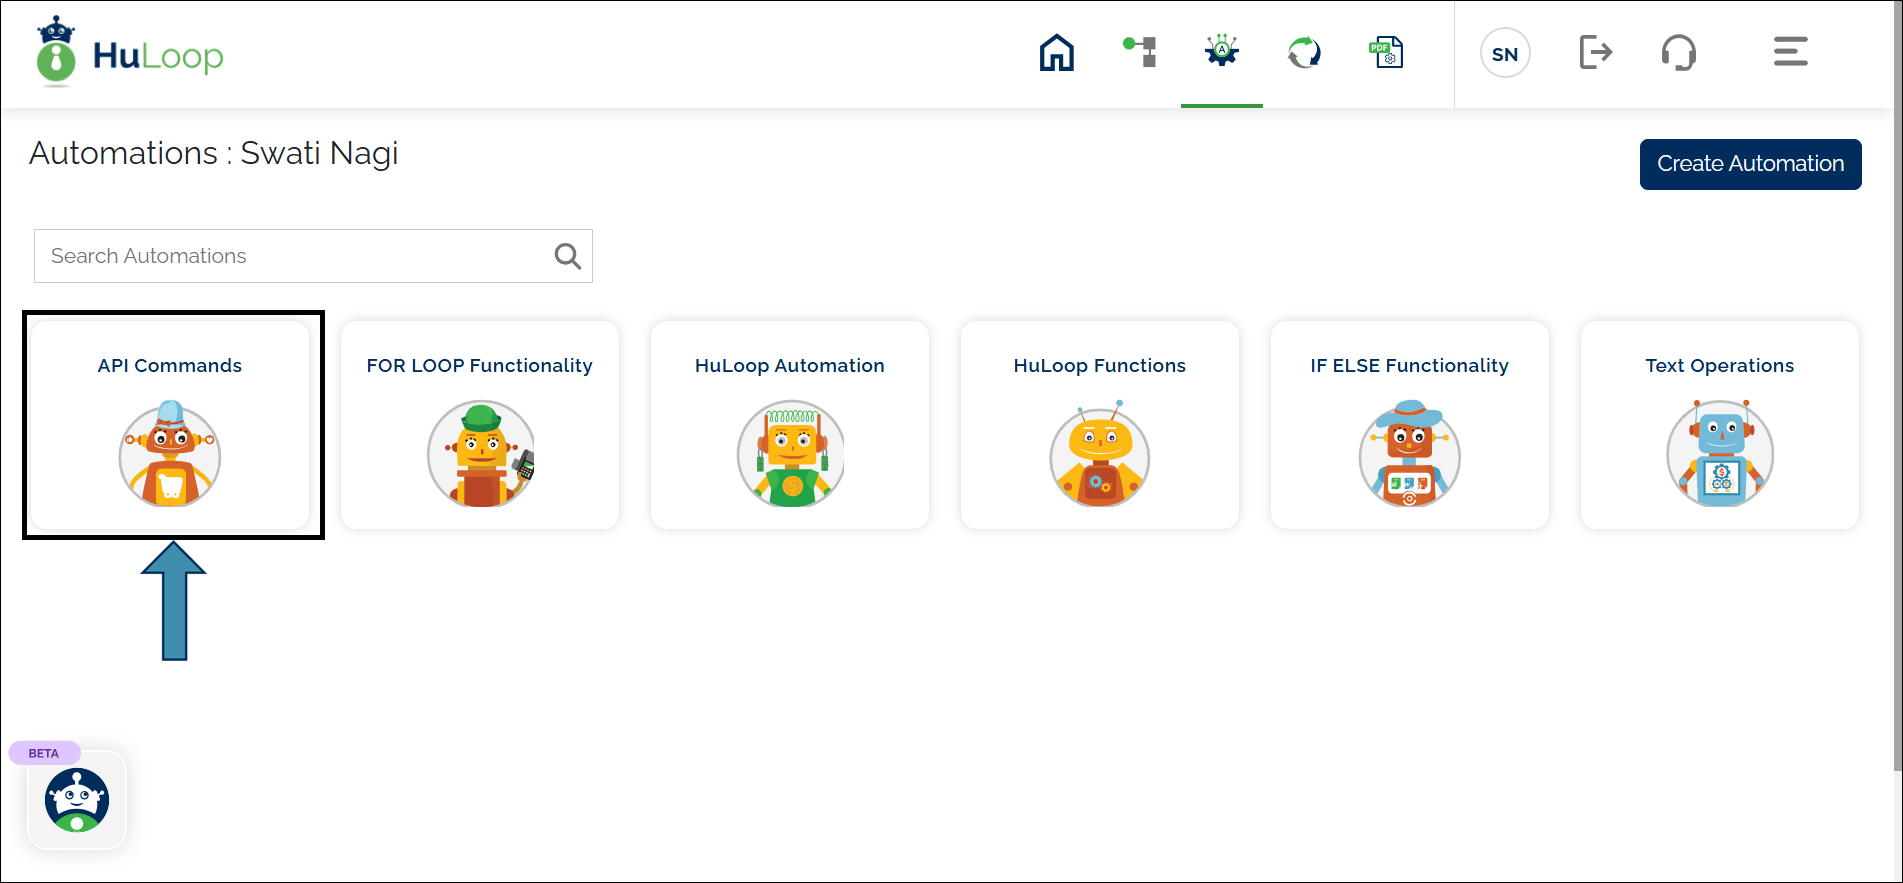The image size is (1903, 883).
Task: Open the PDF document settings icon
Action: coord(1386,52)
